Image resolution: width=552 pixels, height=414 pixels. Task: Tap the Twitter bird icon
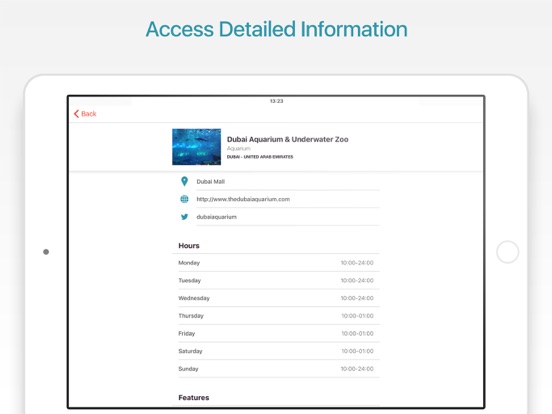[184, 217]
